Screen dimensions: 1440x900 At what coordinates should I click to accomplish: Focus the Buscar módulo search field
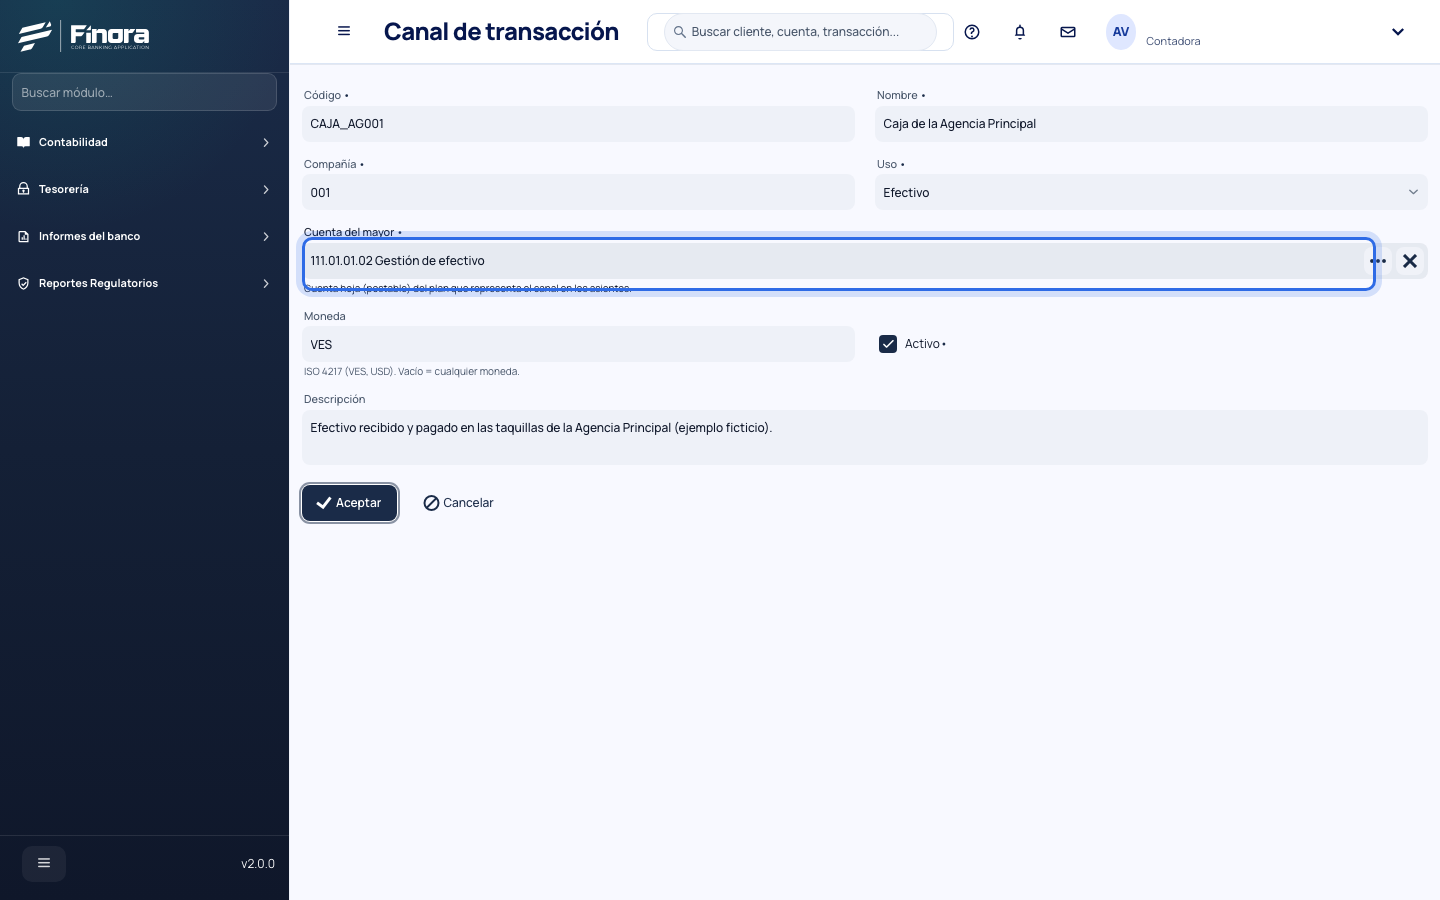tap(144, 92)
